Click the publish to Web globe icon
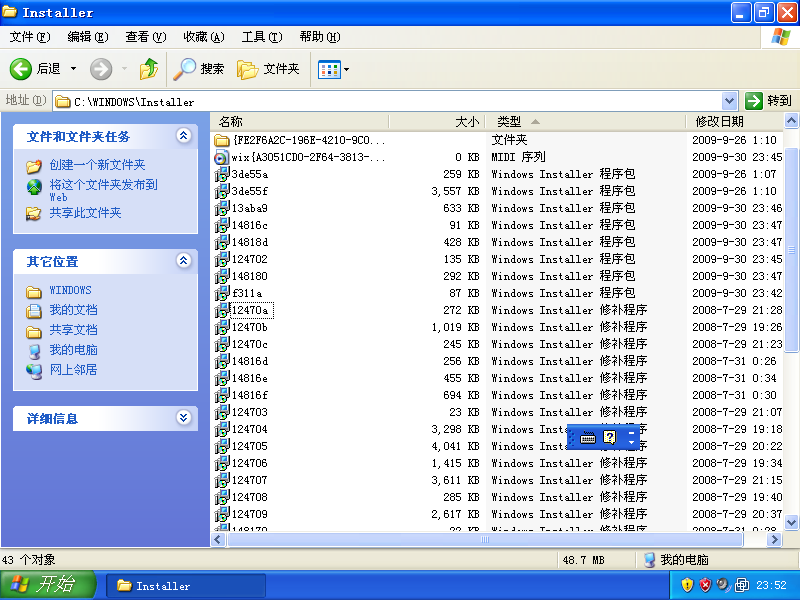Image resolution: width=800 pixels, height=600 pixels. coord(34,187)
